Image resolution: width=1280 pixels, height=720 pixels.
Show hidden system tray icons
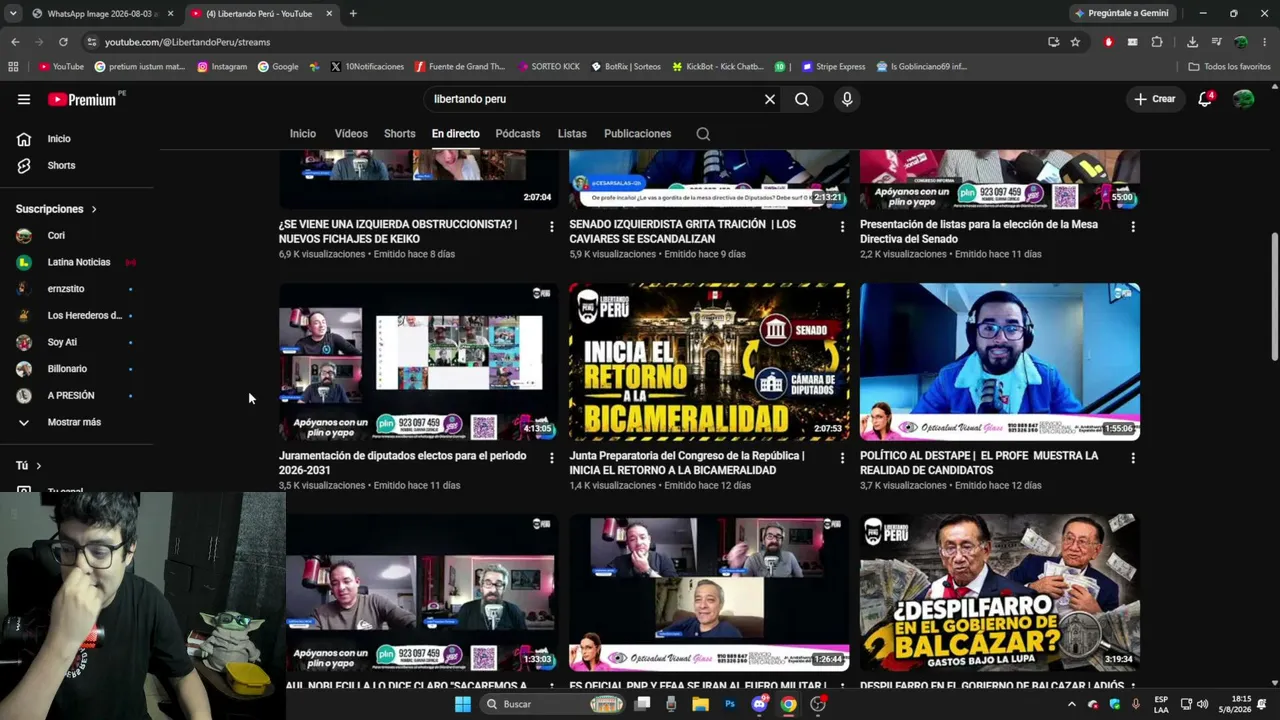1071,704
